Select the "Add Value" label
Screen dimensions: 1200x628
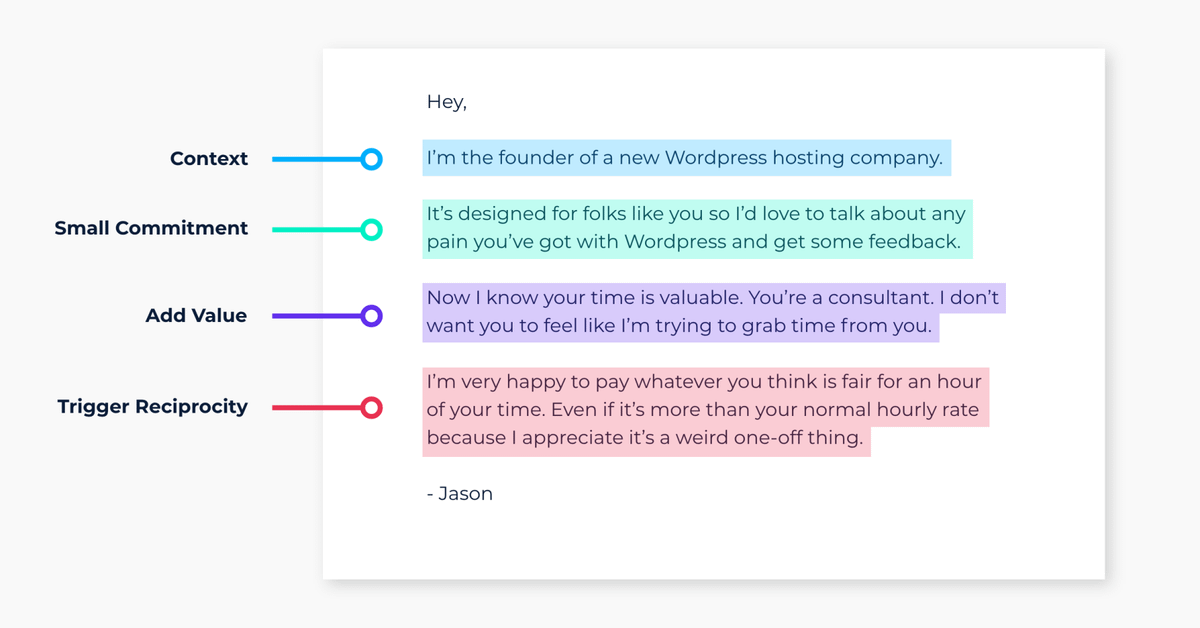[196, 316]
